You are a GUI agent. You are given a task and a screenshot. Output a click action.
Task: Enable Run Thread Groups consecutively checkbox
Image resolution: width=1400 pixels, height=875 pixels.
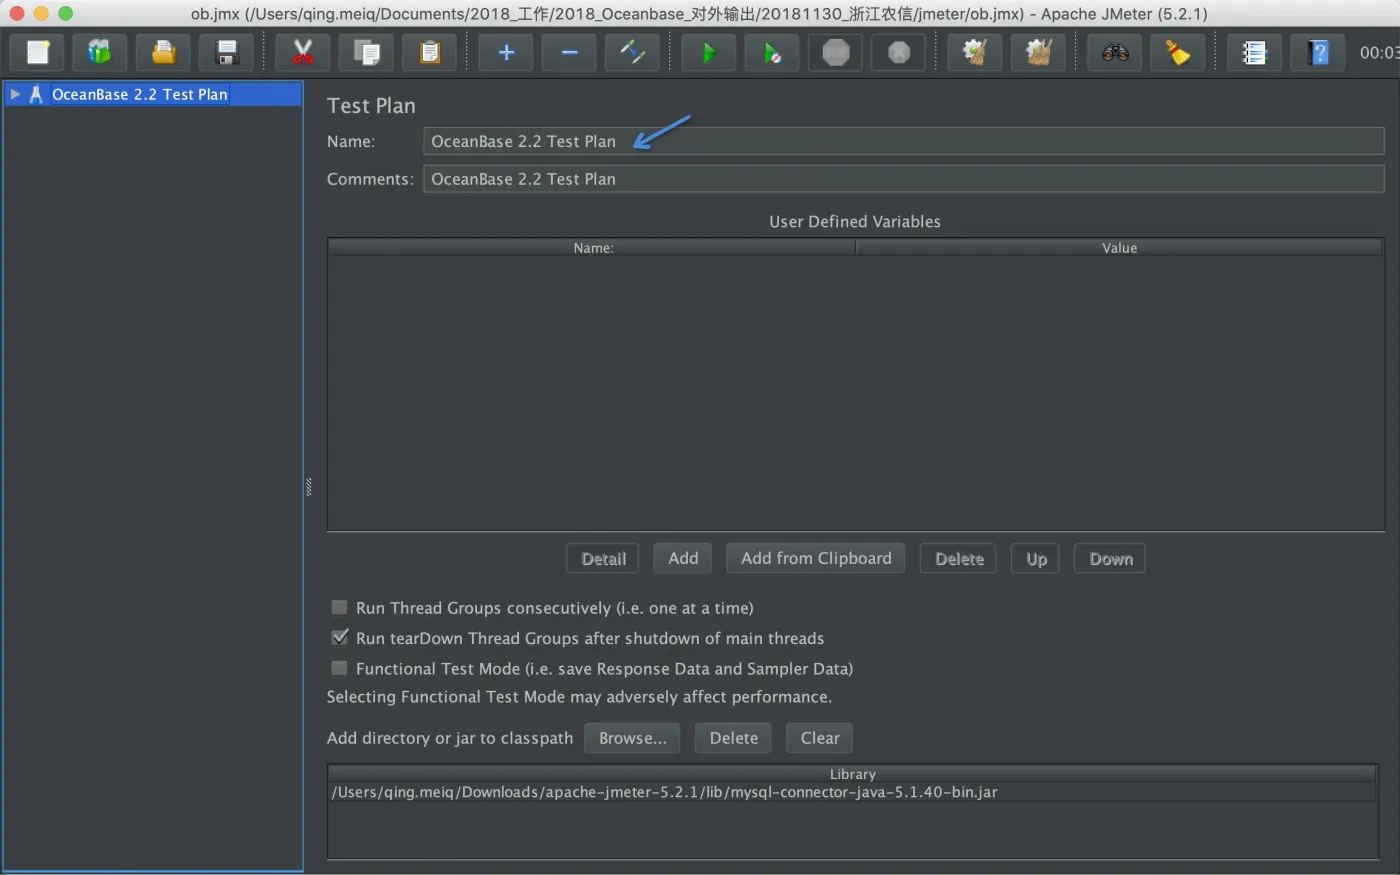340,607
